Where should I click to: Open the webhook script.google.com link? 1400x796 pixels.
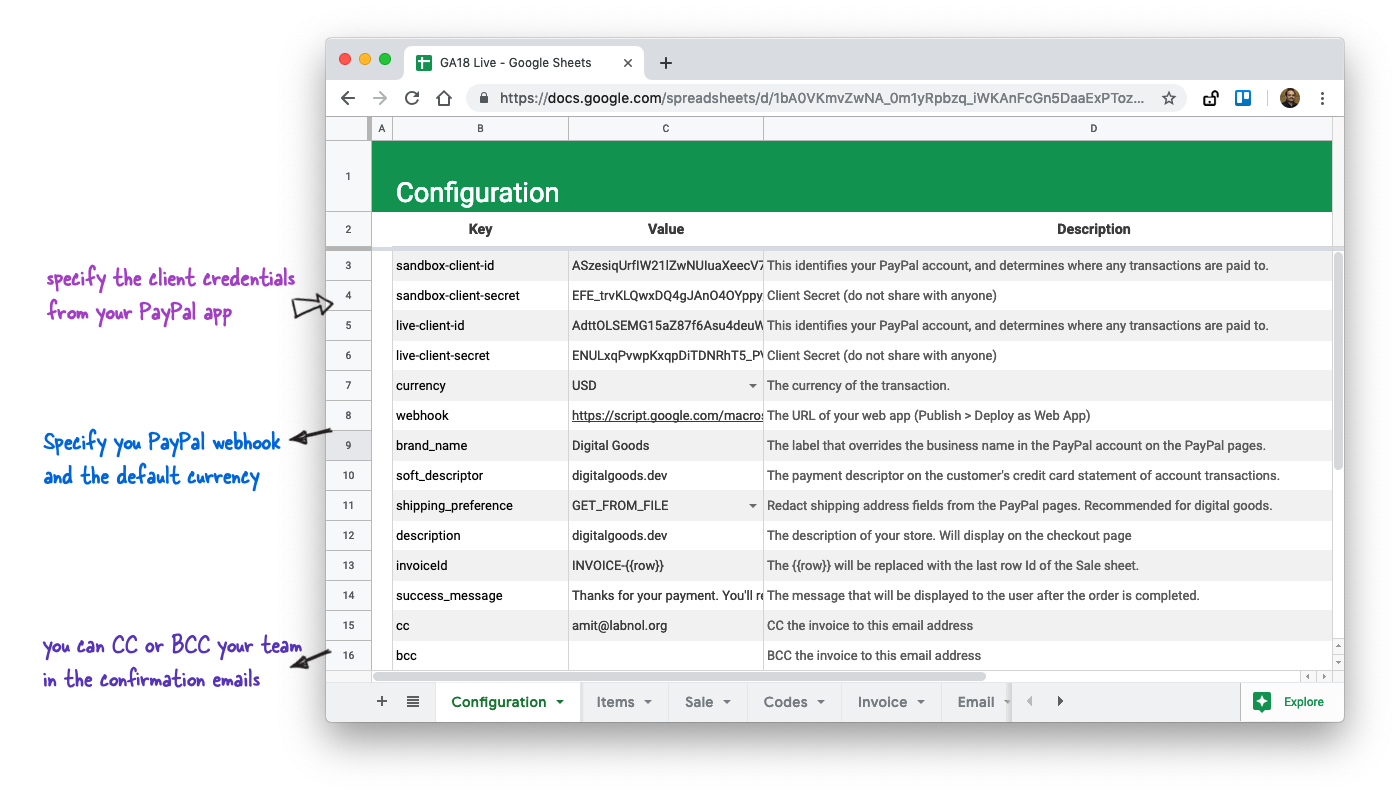(667, 416)
